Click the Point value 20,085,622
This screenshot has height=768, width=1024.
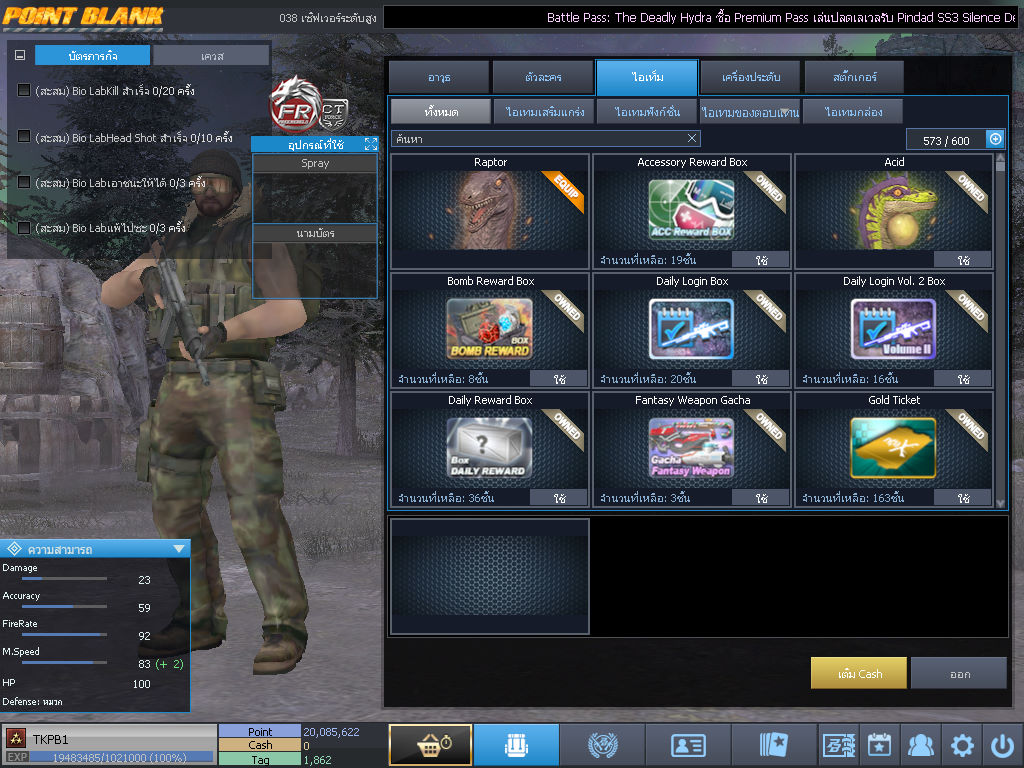[331, 731]
